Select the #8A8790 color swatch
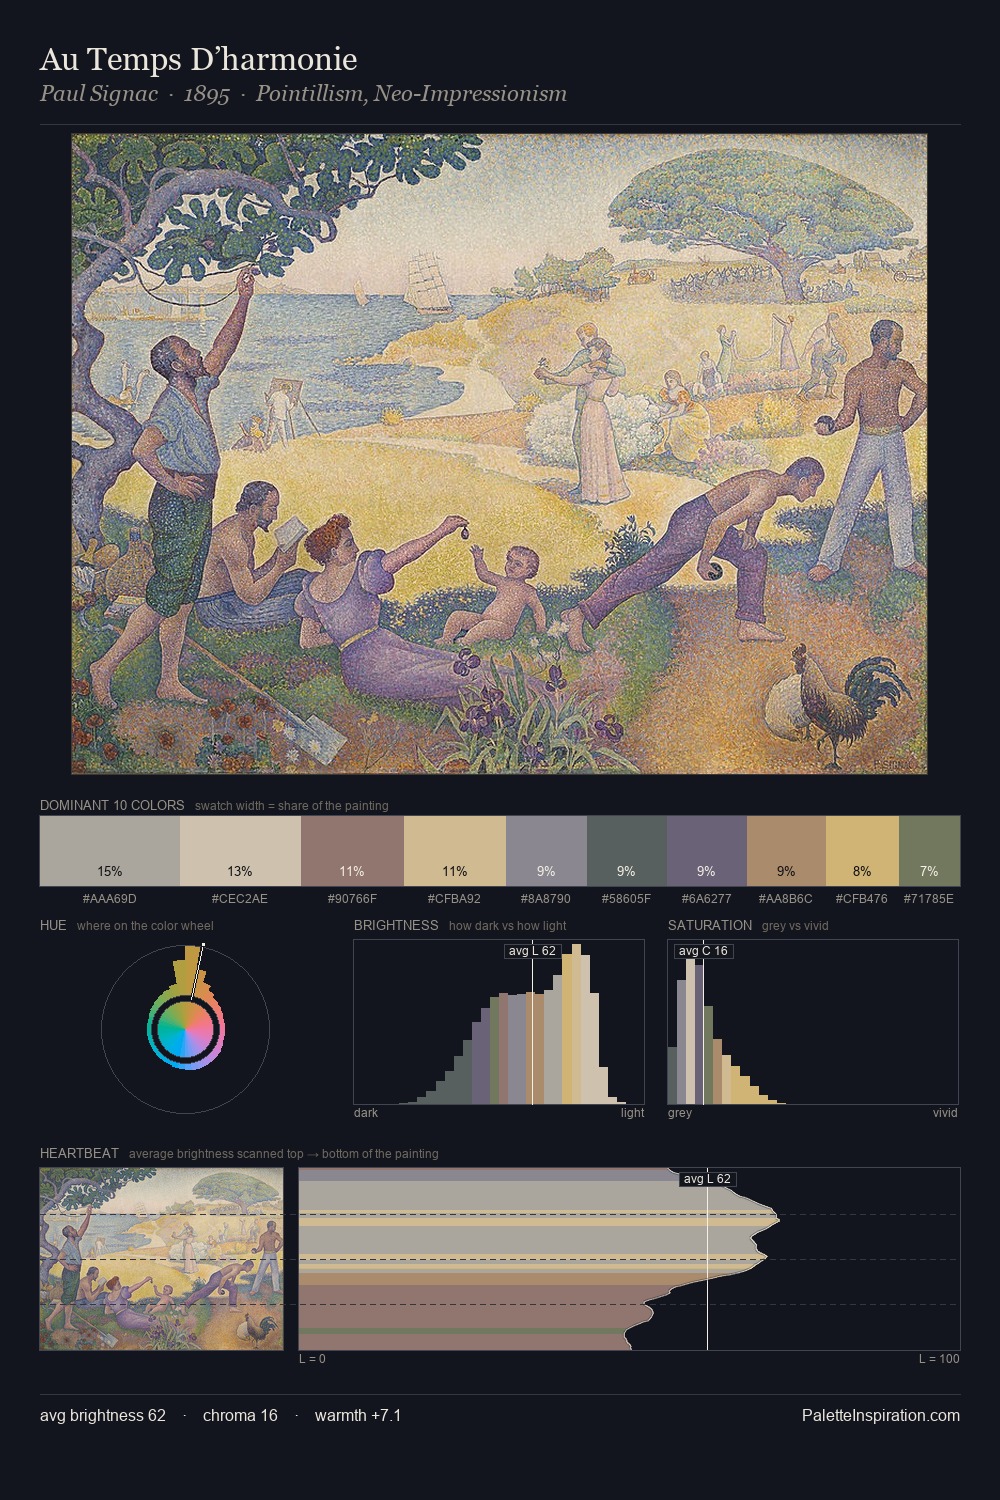This screenshot has width=1000, height=1500. [546, 851]
